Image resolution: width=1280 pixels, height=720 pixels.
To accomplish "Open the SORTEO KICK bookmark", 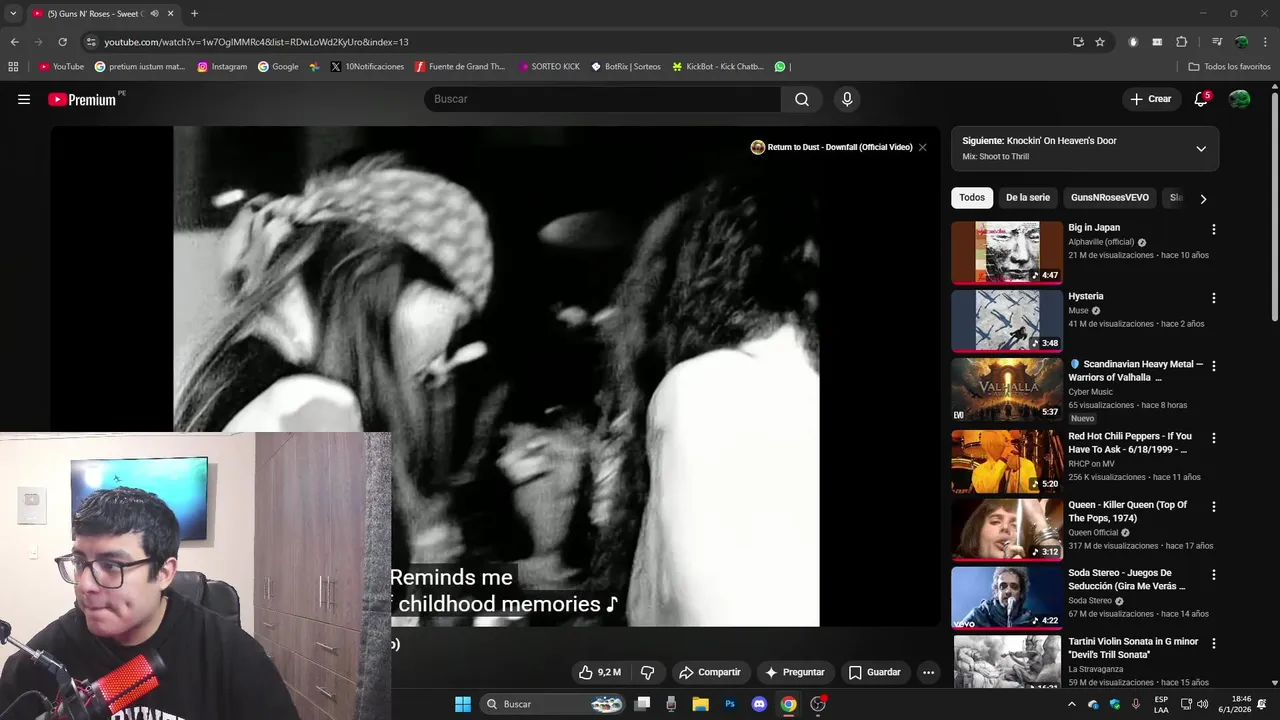I will point(549,67).
